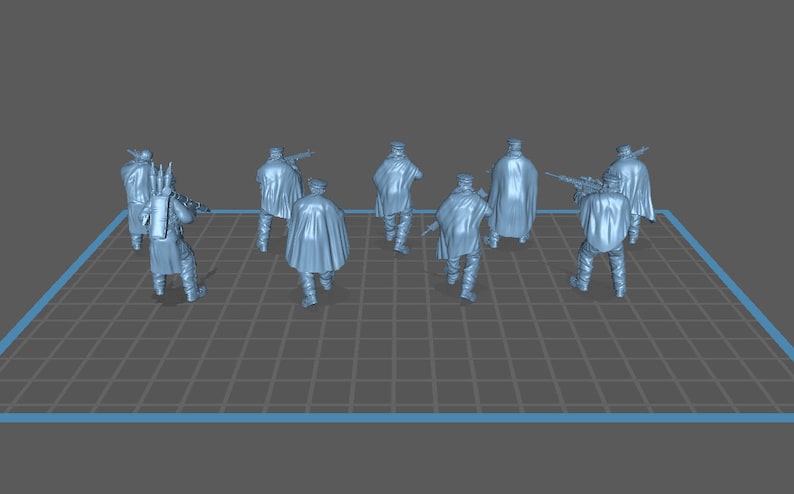The height and width of the screenshot is (494, 794).
Task: Click the blue right edge of the build plate
Action: [729, 283]
